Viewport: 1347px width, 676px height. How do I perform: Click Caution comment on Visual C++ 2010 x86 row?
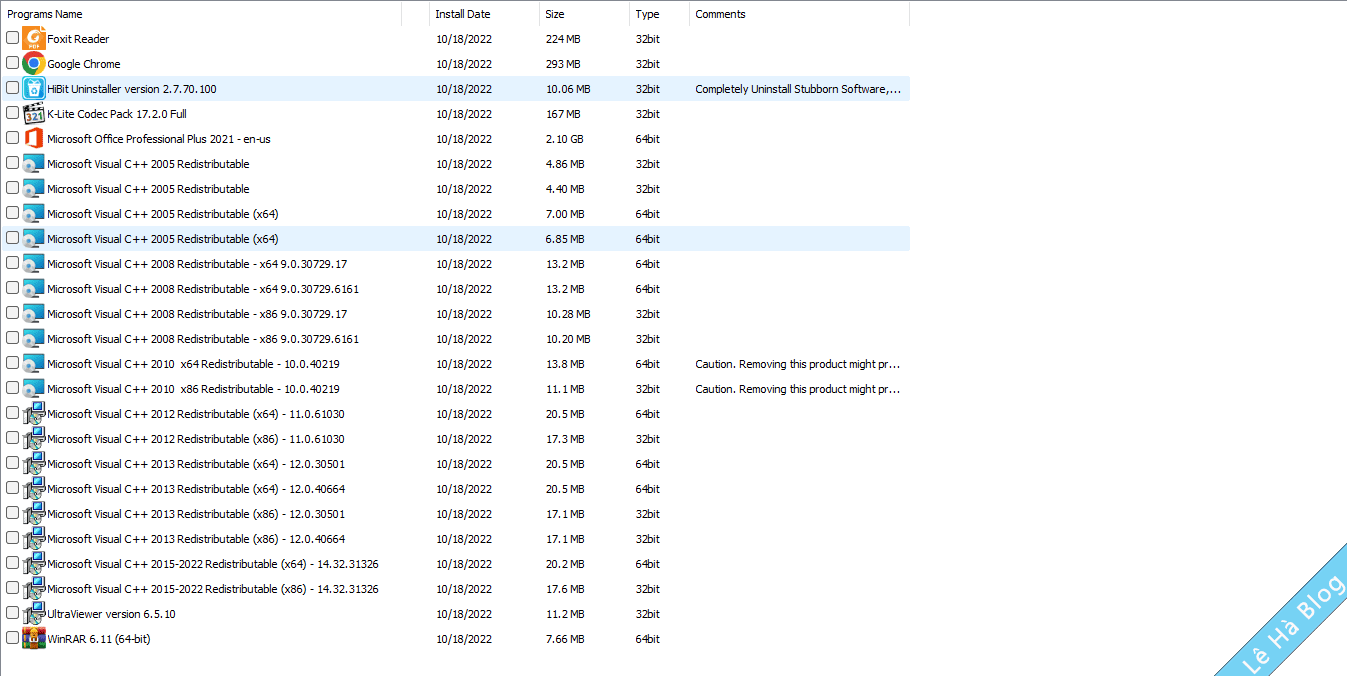click(x=798, y=389)
